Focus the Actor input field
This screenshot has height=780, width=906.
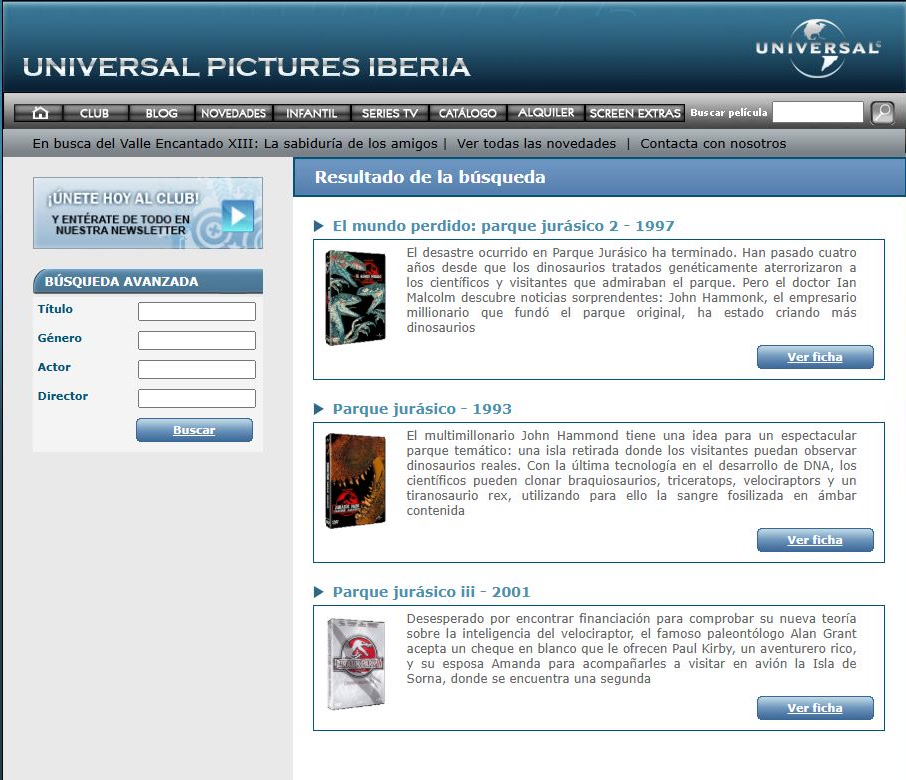pyautogui.click(x=197, y=369)
